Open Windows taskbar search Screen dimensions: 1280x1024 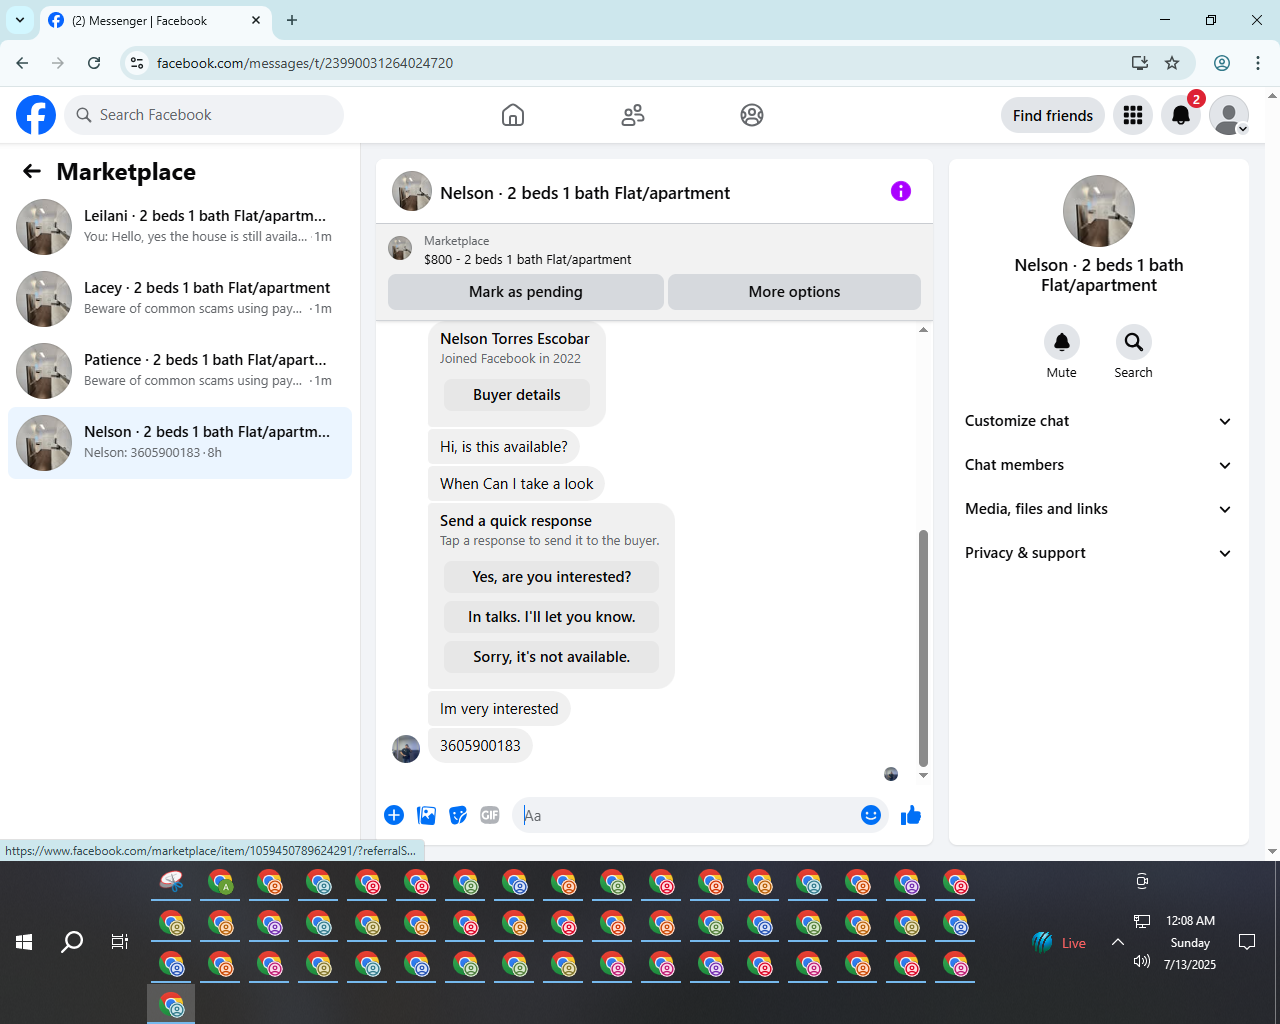coord(72,942)
